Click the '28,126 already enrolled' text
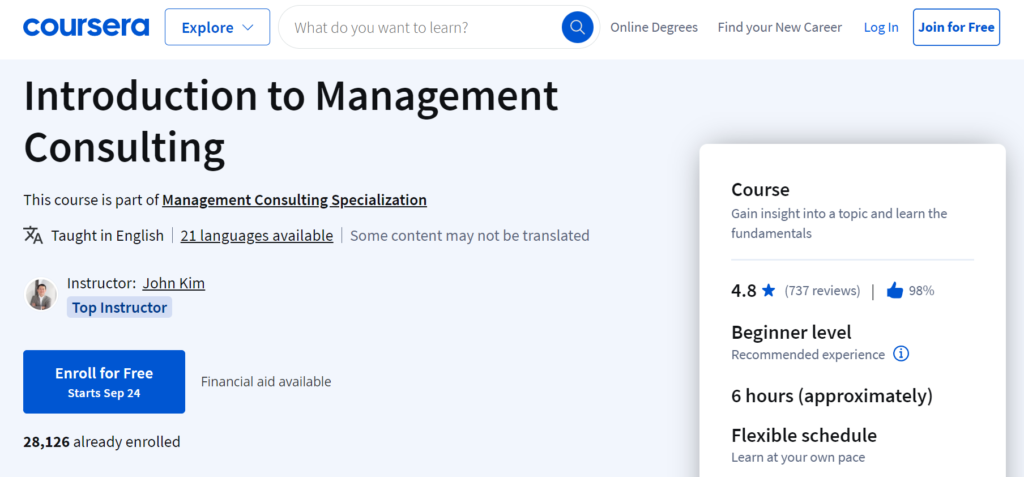This screenshot has height=477, width=1024. 102,442
